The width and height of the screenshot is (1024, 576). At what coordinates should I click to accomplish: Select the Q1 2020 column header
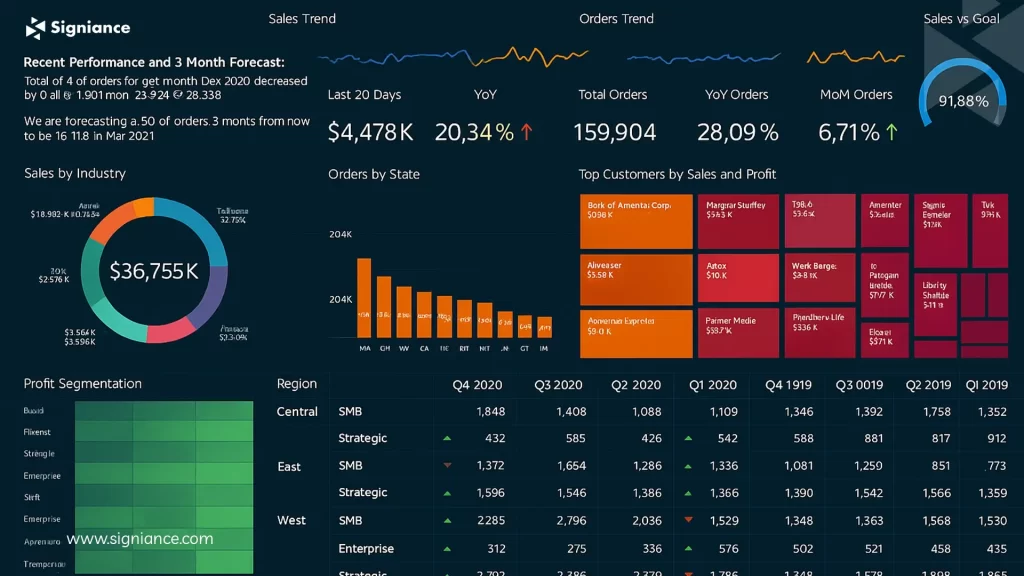tap(712, 385)
